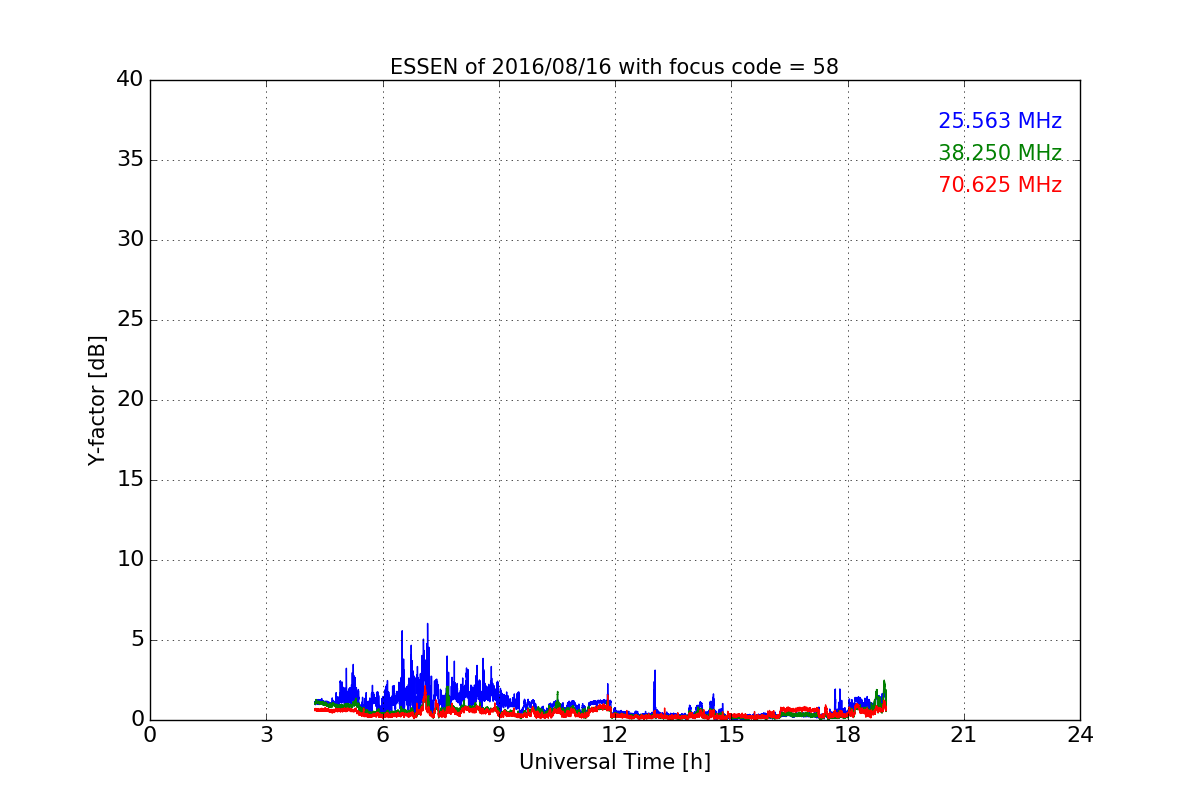This screenshot has width=1200, height=800.
Task: Click the Universal Time [h] axis label
Action: (615, 762)
